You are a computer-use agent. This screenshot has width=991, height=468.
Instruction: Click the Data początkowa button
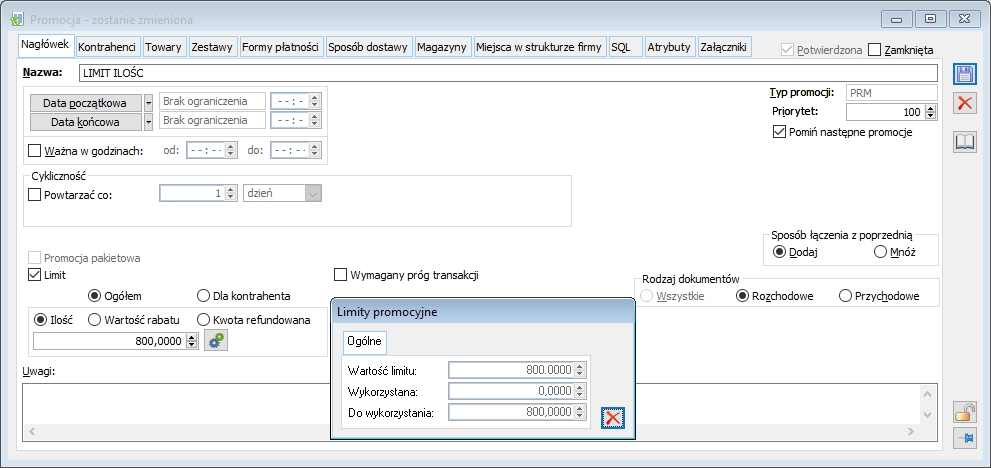(84, 102)
